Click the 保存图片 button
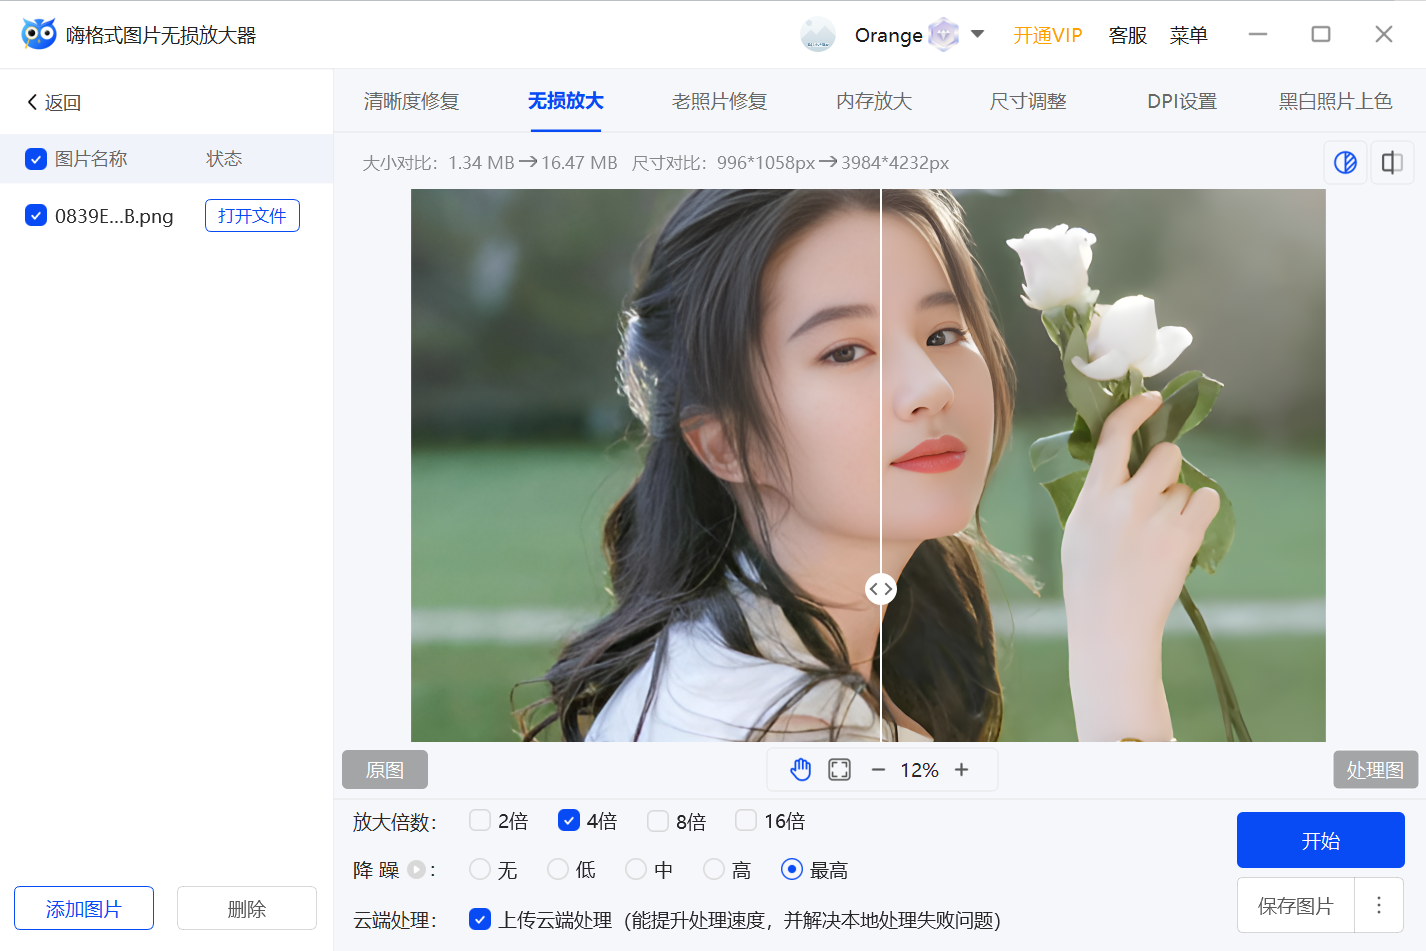This screenshot has width=1426, height=951. [1296, 905]
